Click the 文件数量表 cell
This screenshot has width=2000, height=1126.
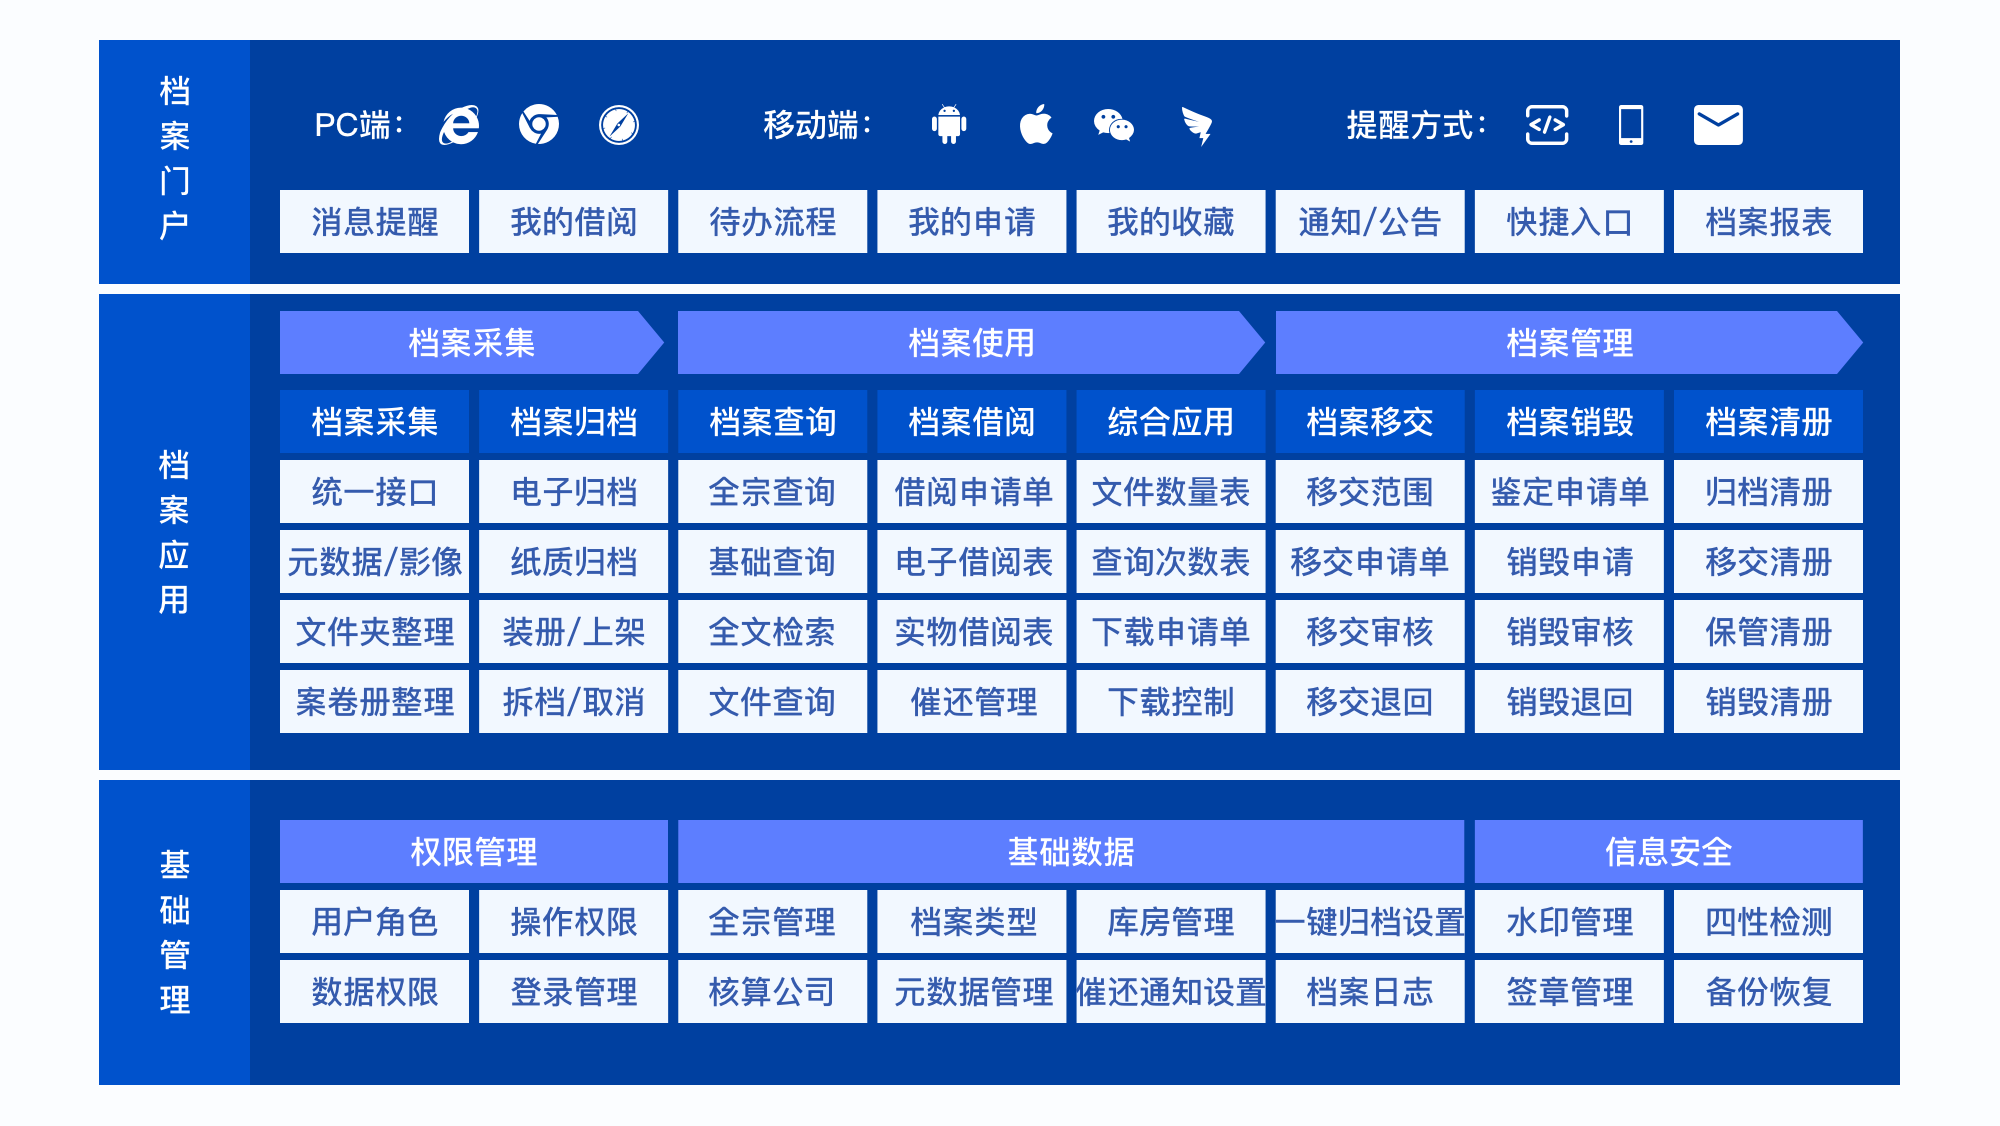[x=1170, y=491]
